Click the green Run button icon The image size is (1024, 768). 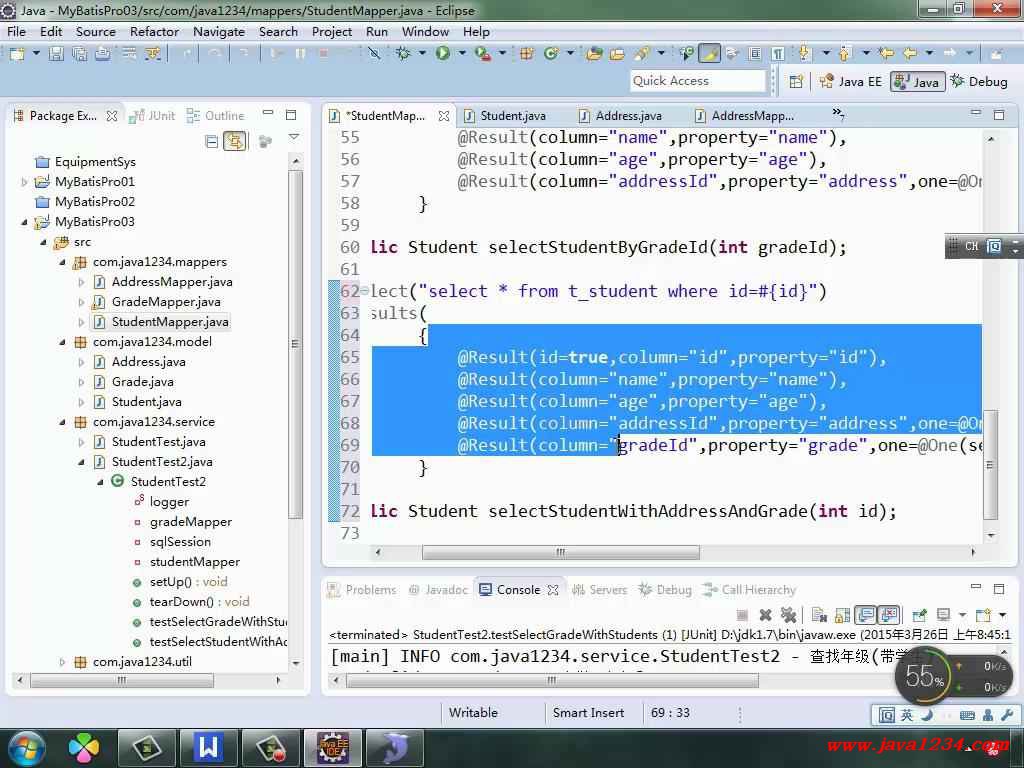(443, 53)
